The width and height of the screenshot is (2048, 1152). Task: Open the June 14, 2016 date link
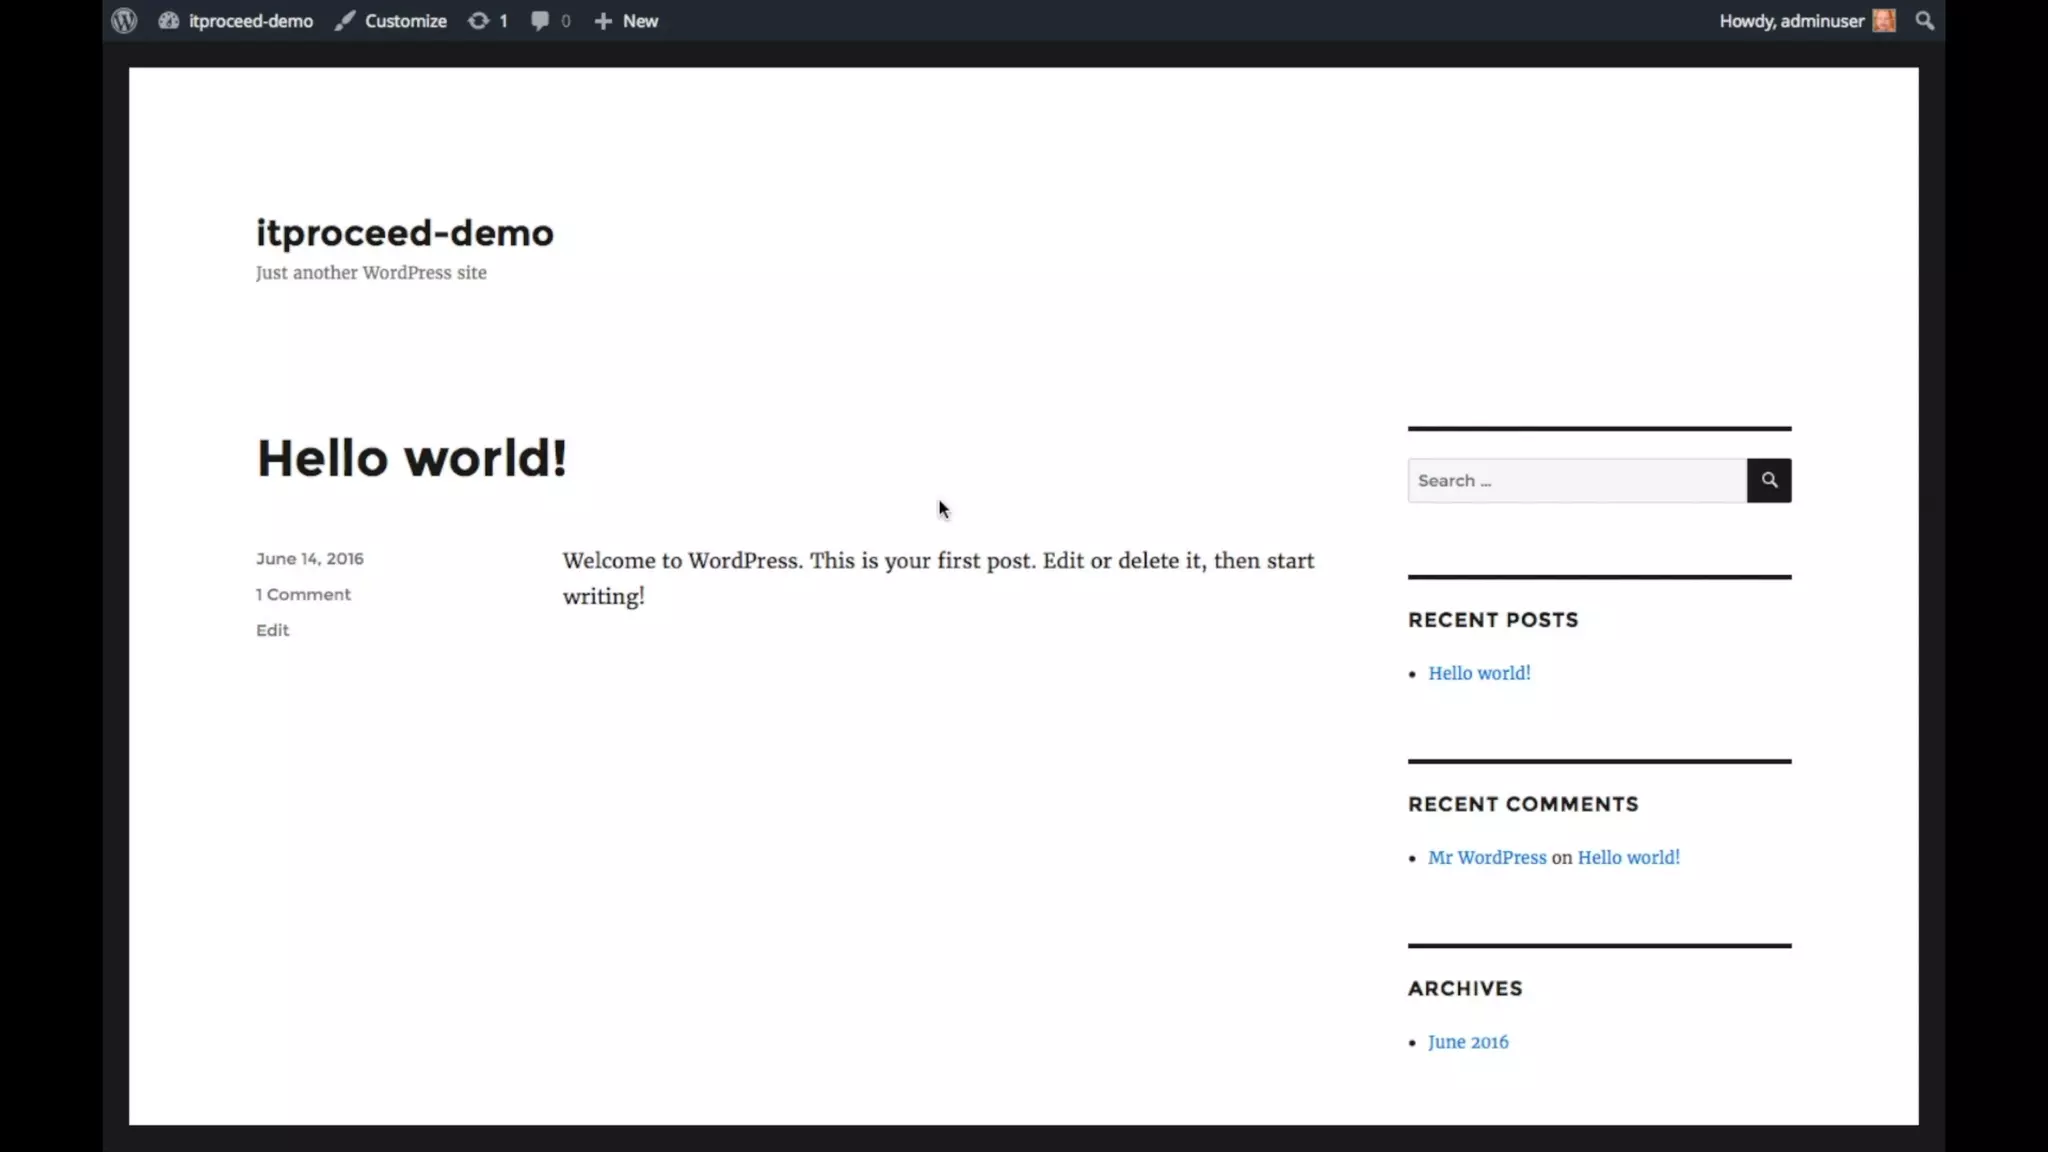coord(309,558)
